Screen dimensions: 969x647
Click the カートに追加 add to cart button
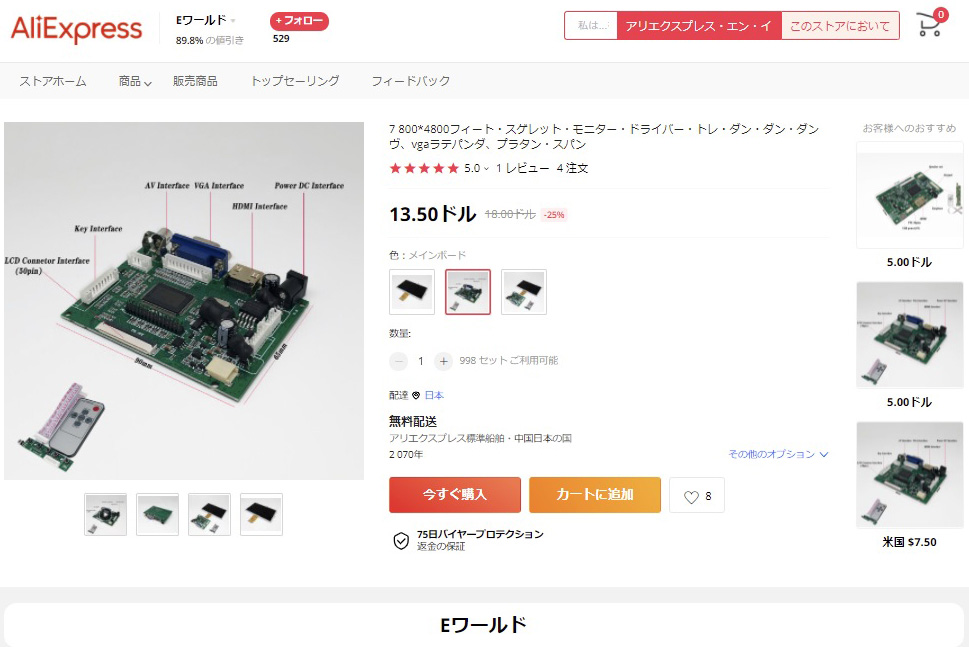click(x=595, y=495)
